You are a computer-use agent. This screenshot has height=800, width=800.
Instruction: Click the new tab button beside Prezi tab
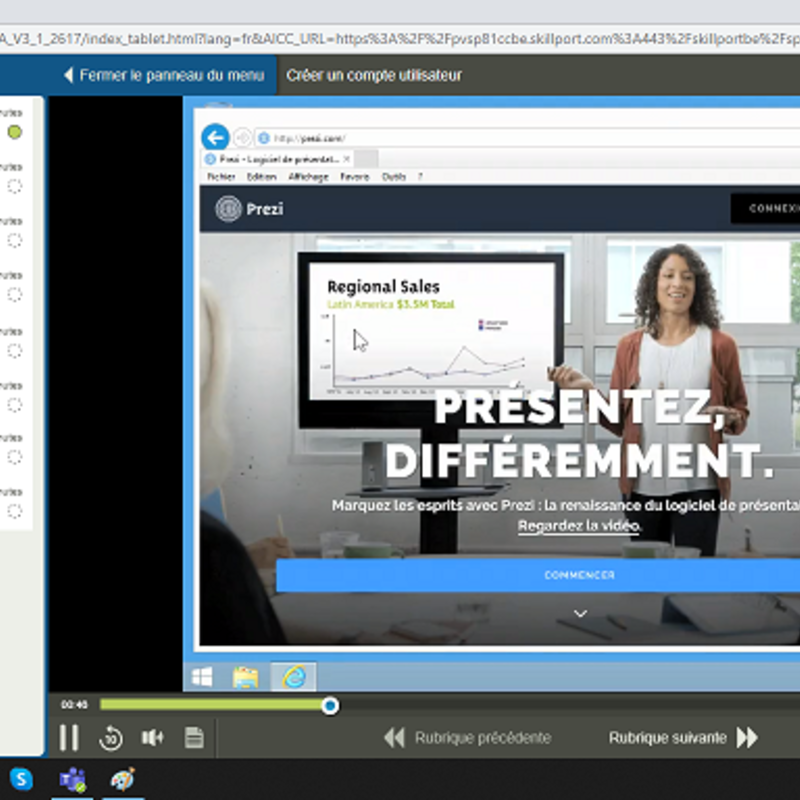366,159
